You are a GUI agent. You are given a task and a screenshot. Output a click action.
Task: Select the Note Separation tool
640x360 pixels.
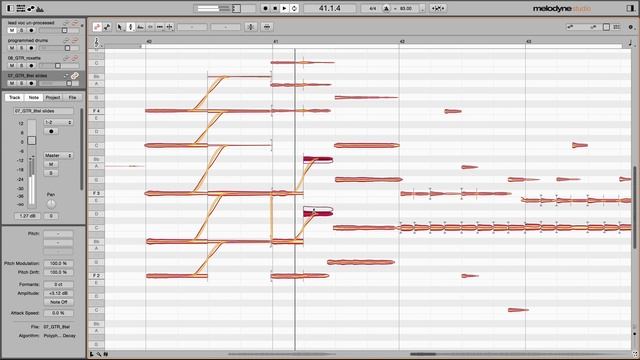click(x=170, y=27)
